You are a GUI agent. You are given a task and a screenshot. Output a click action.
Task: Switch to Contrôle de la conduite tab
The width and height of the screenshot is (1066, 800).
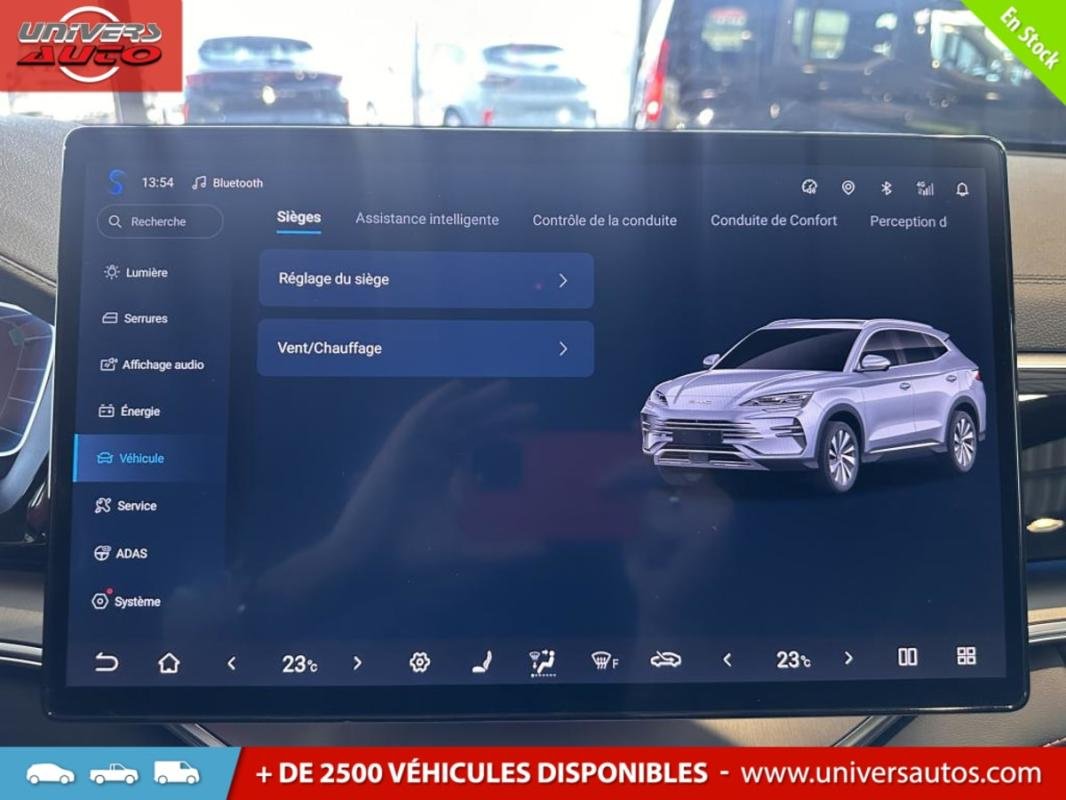pyautogui.click(x=604, y=221)
